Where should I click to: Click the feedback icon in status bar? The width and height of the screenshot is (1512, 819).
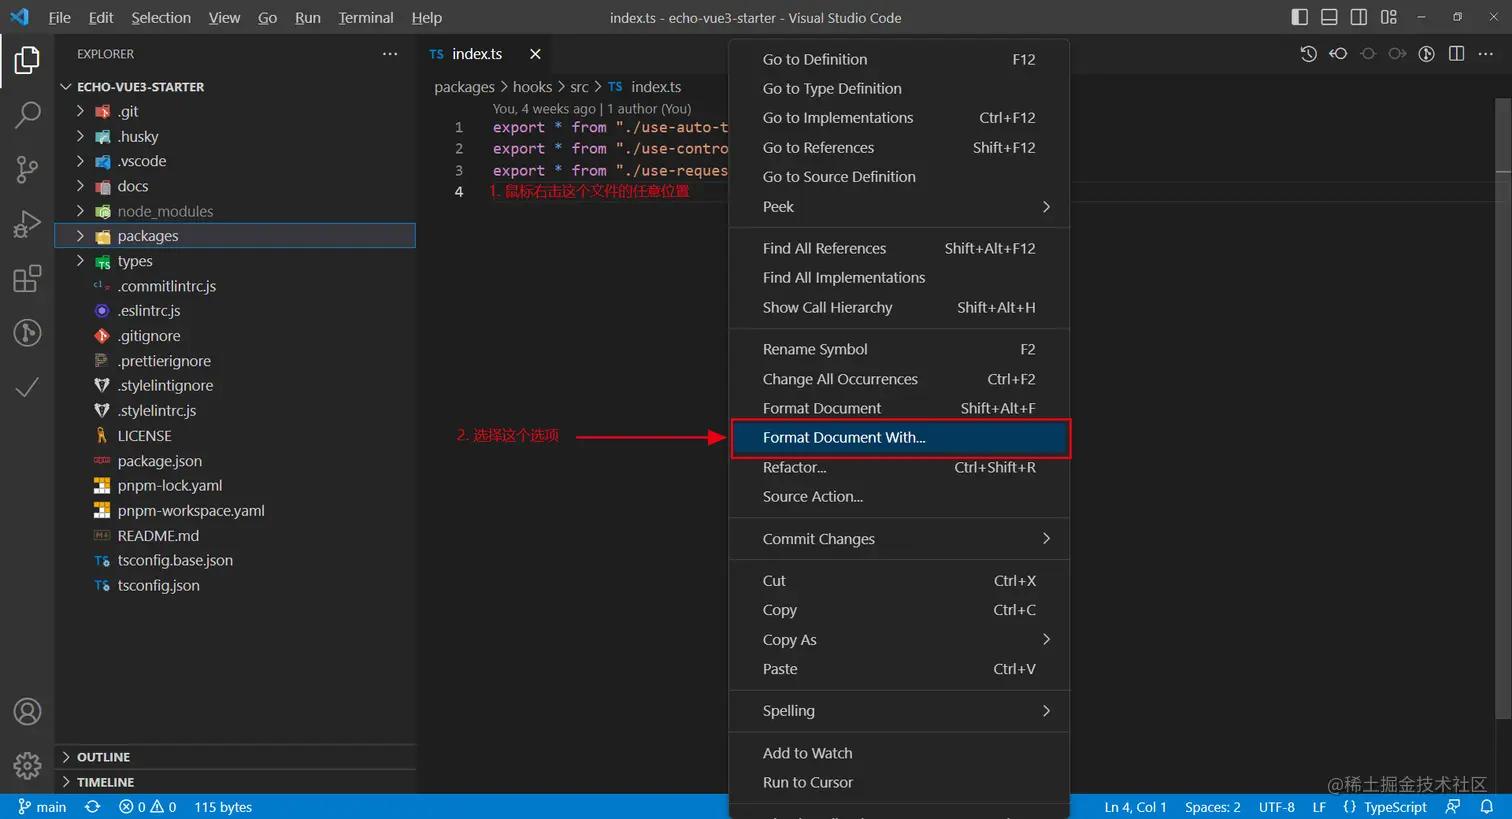pos(1453,807)
